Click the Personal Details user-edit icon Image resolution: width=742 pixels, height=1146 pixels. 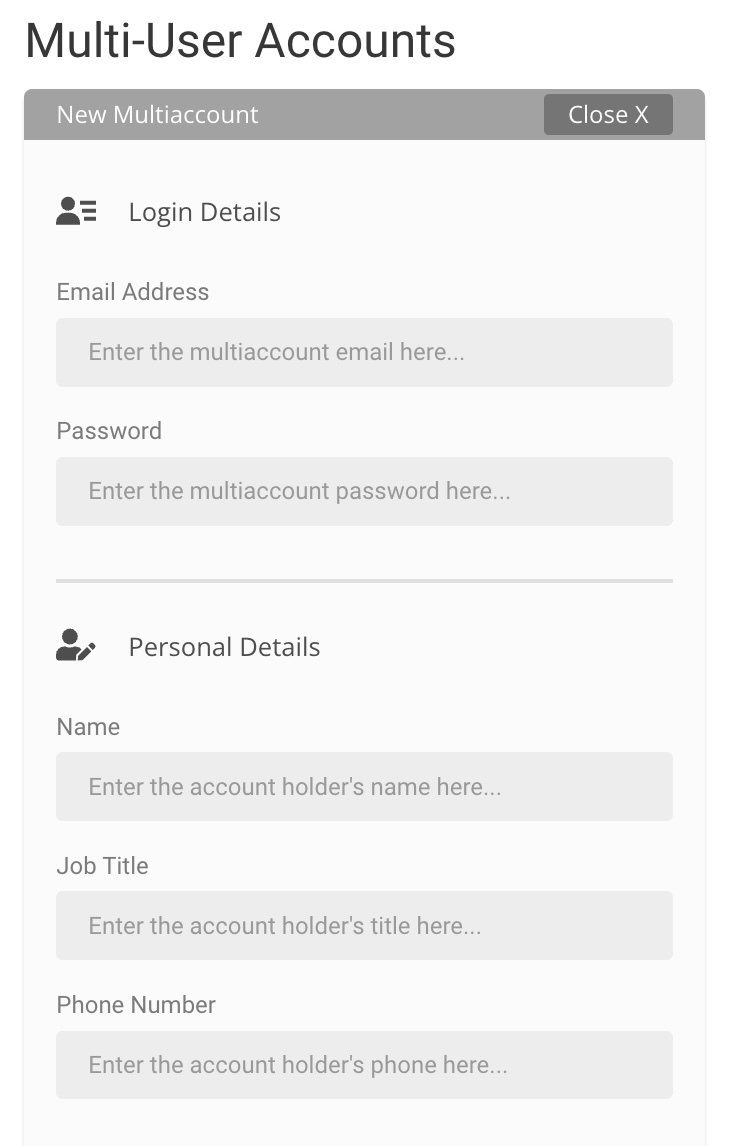click(75, 645)
